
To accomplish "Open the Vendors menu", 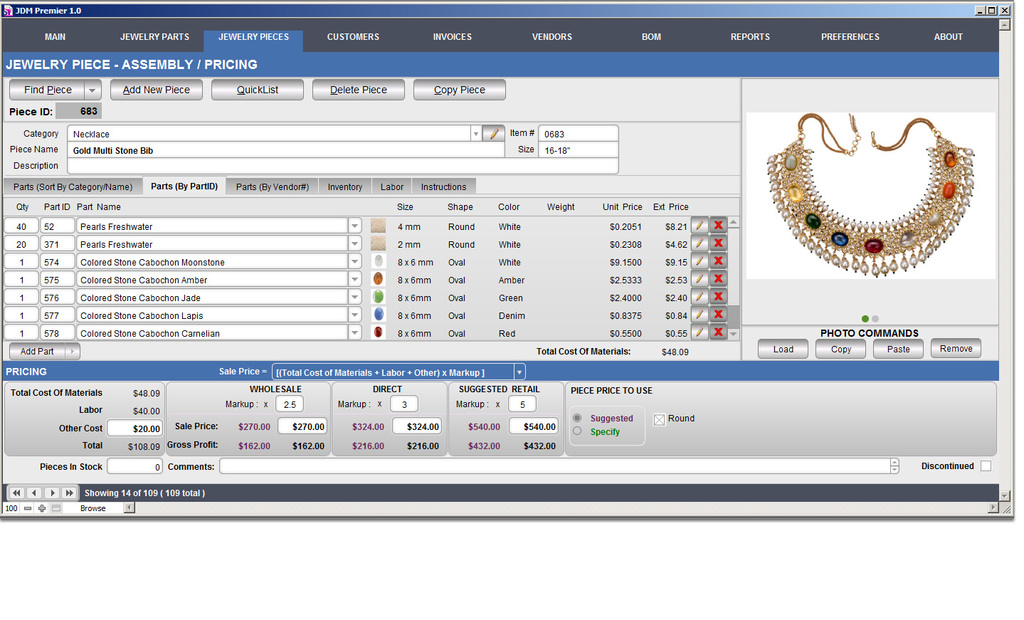I will coord(552,37).
